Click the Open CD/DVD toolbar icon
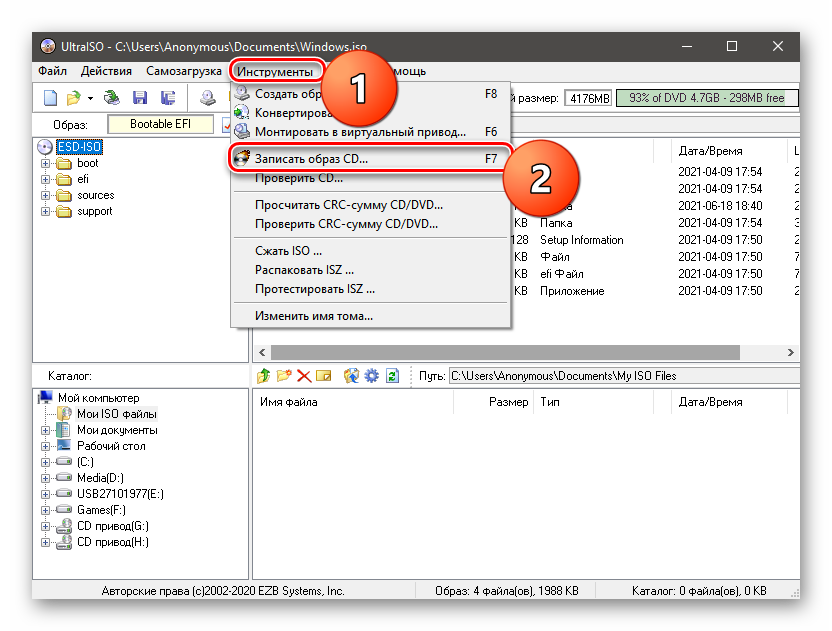 pyautogui.click(x=111, y=98)
